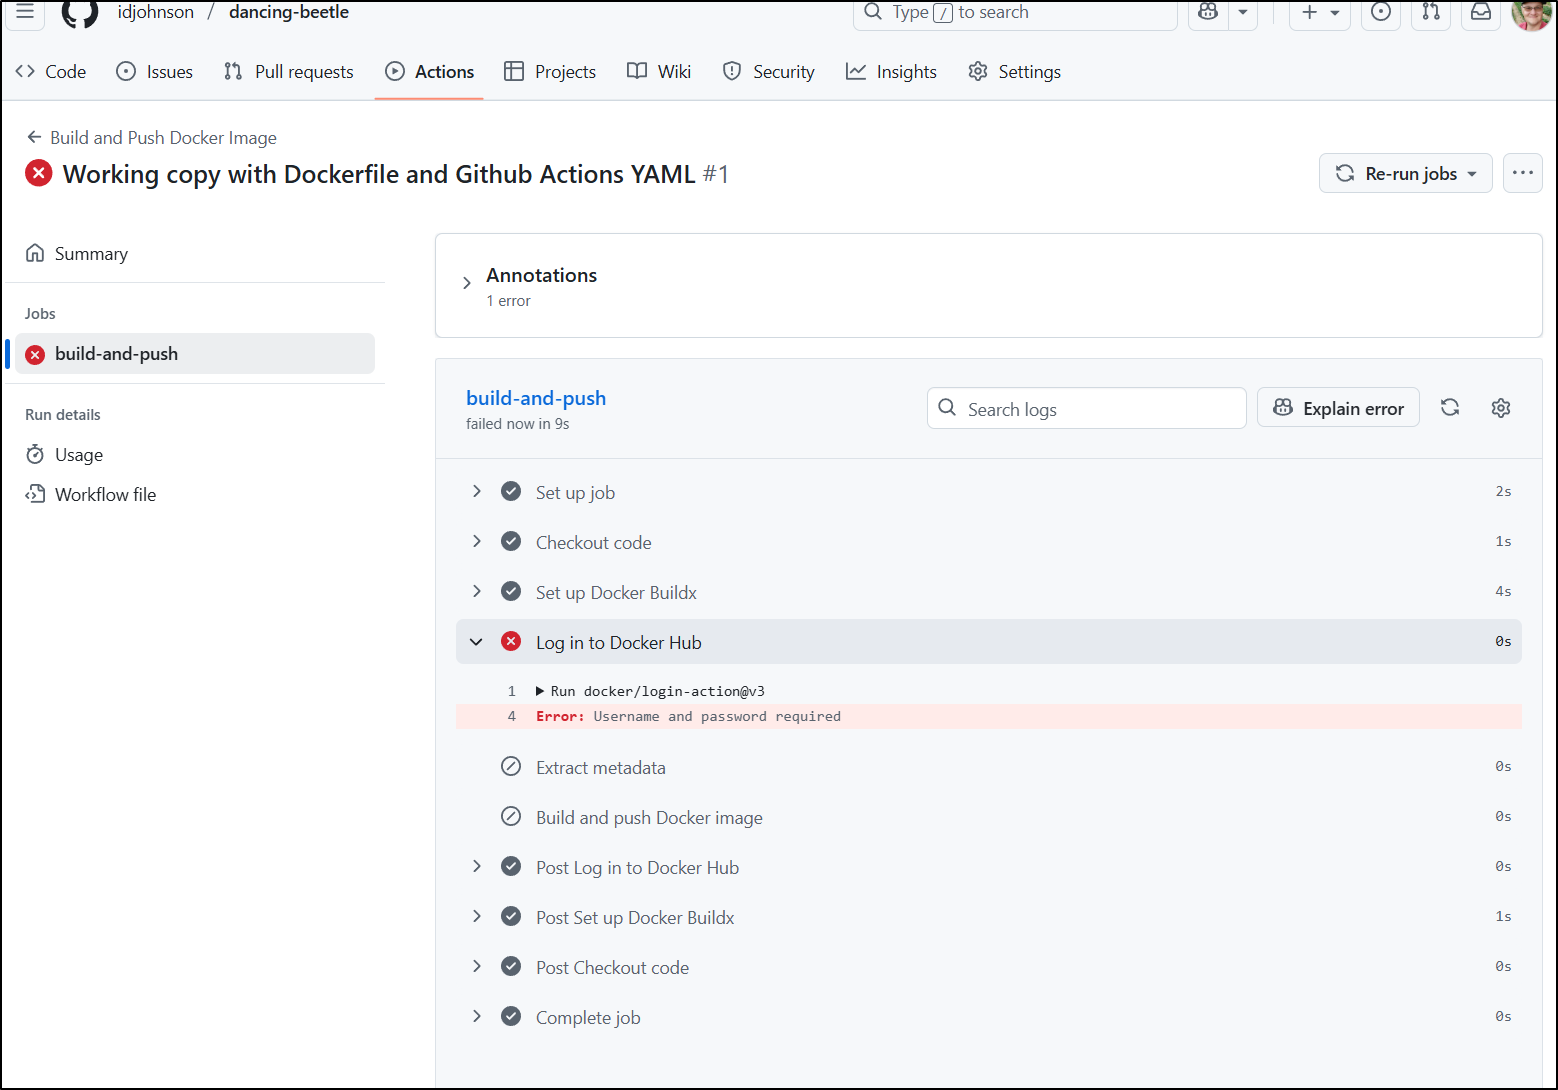
Task: Open the create new plus dropdown
Action: 1319,12
